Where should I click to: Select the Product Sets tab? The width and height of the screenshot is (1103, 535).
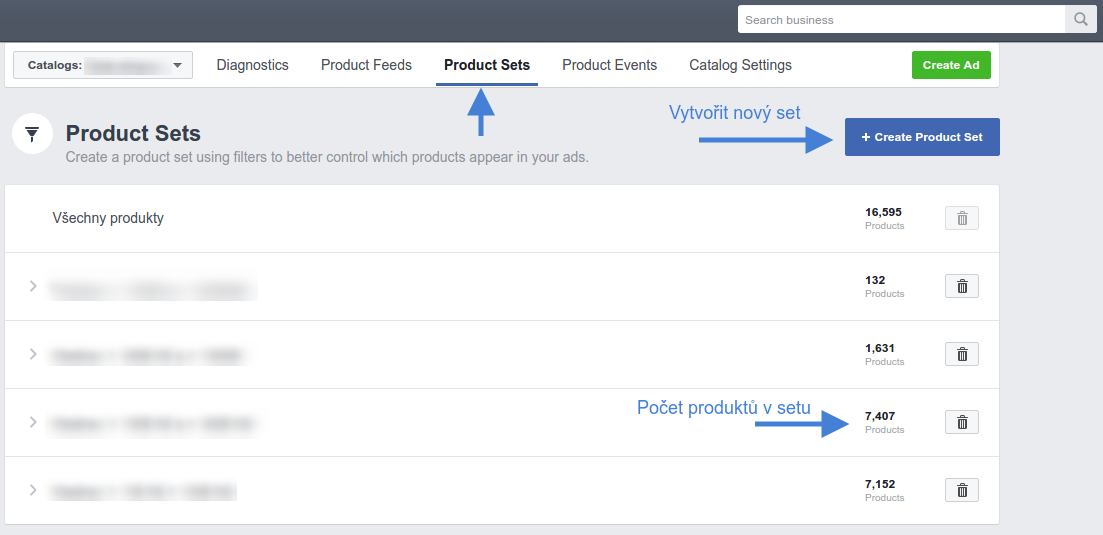click(x=487, y=65)
